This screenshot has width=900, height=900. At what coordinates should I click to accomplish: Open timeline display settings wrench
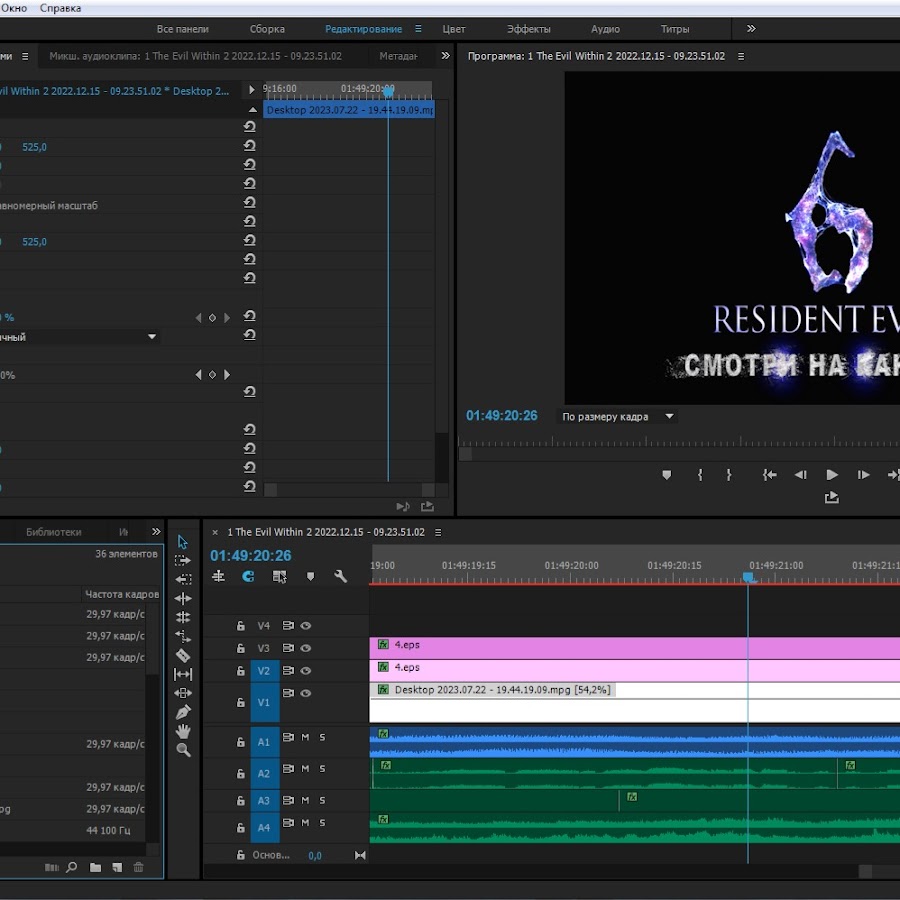click(340, 576)
